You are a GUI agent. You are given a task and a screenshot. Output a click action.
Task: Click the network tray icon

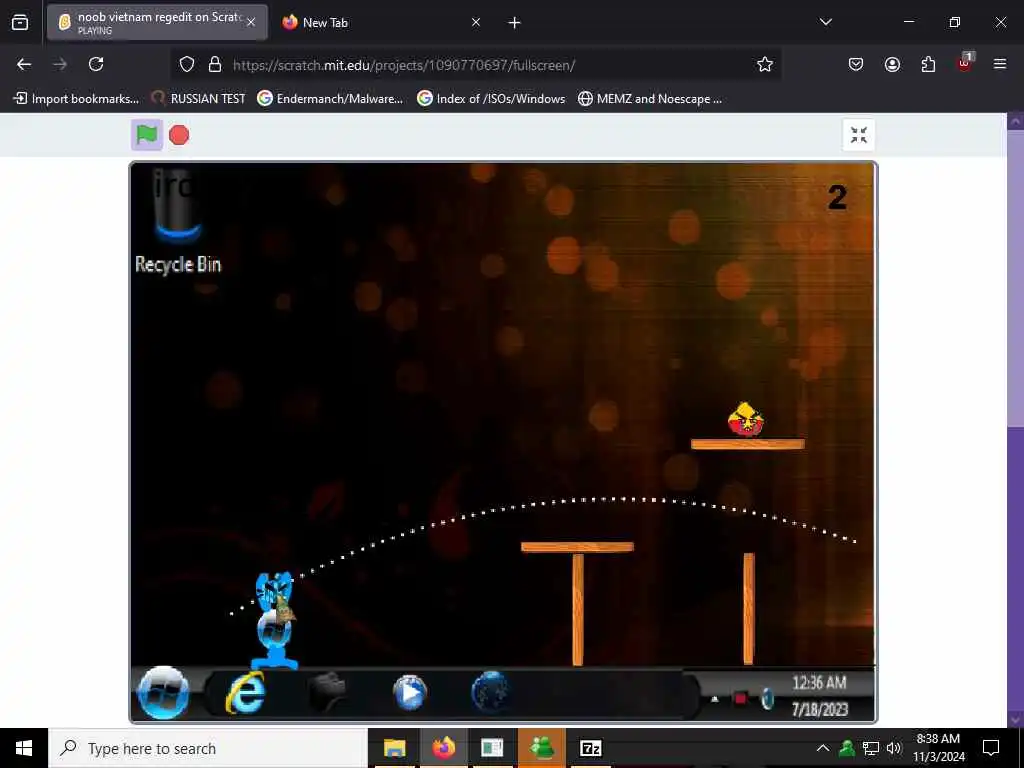coord(871,748)
